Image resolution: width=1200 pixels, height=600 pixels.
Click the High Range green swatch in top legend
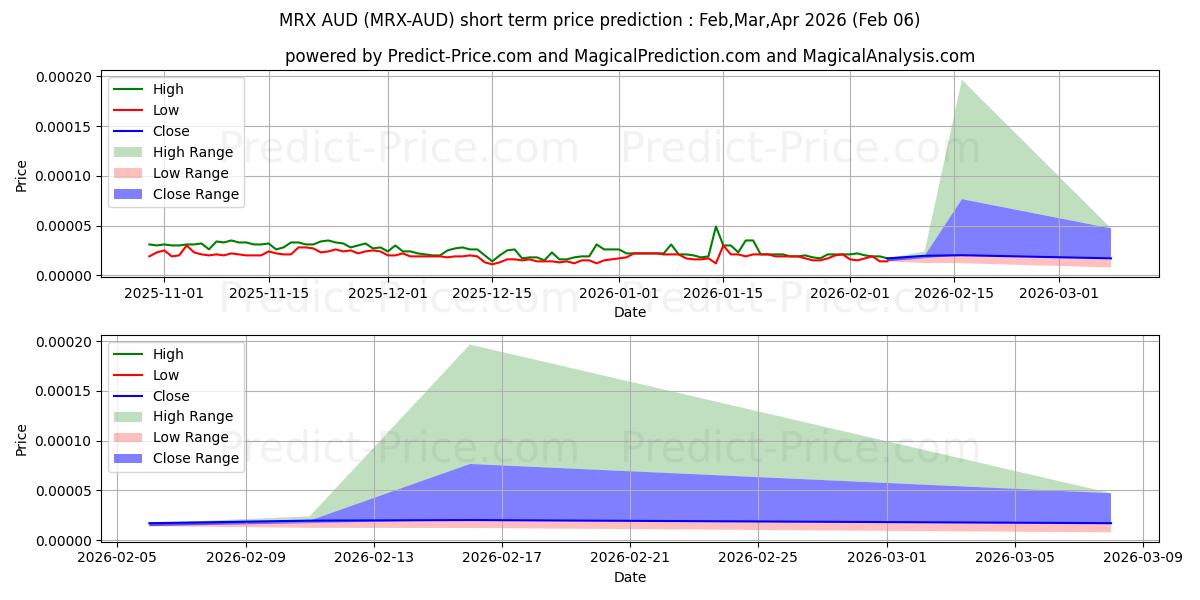pos(131,152)
